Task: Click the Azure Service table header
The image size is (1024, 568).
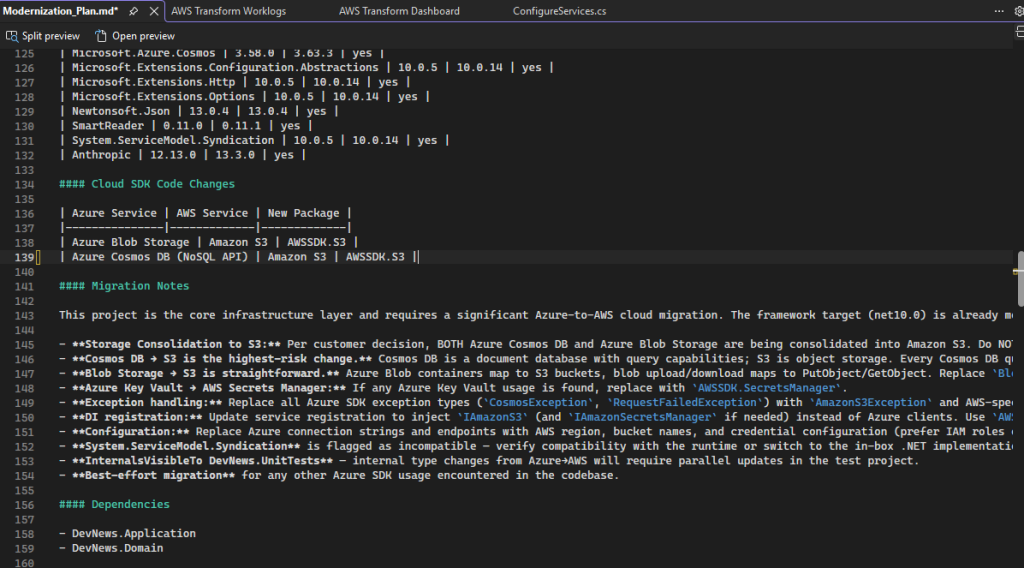Action: coord(114,213)
